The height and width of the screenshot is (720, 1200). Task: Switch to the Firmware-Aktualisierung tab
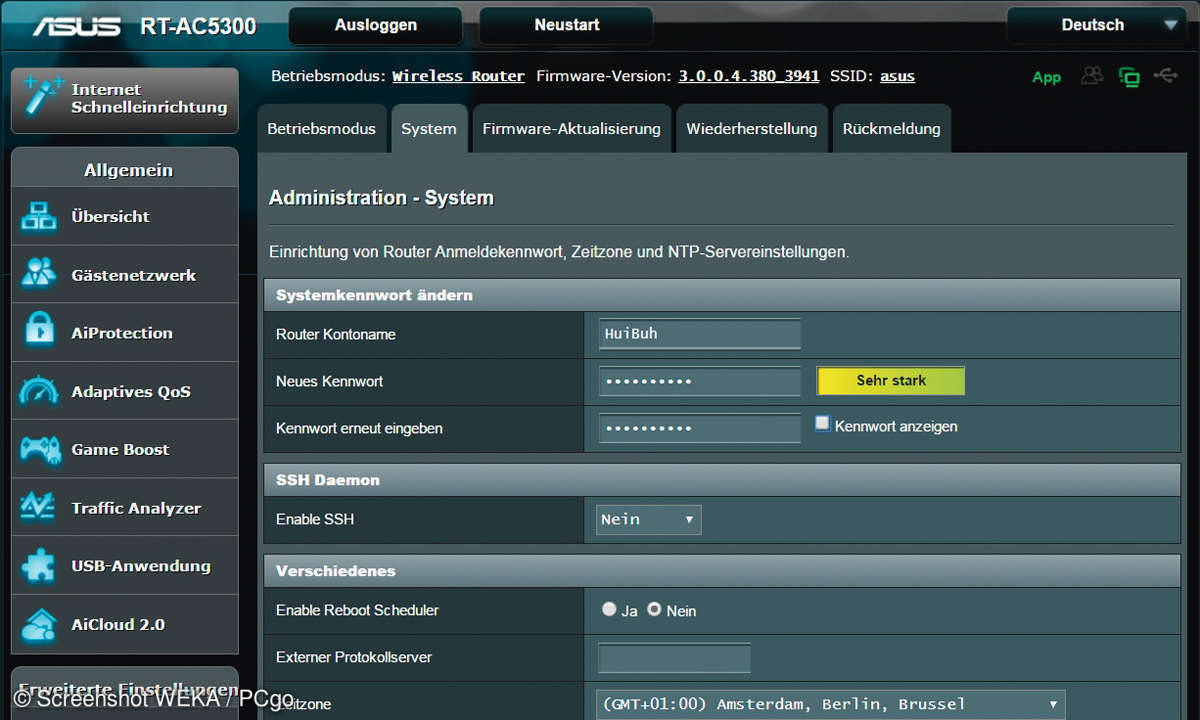click(572, 128)
